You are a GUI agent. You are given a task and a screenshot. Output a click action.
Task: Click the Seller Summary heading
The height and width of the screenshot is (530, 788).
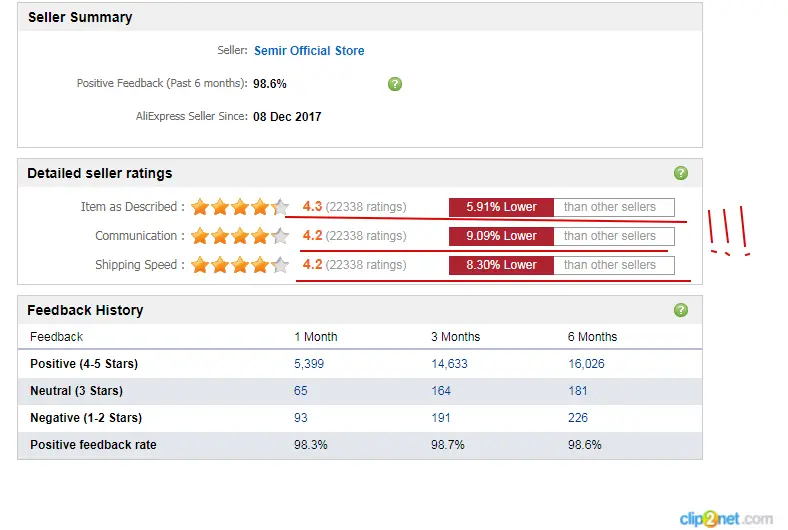80,18
